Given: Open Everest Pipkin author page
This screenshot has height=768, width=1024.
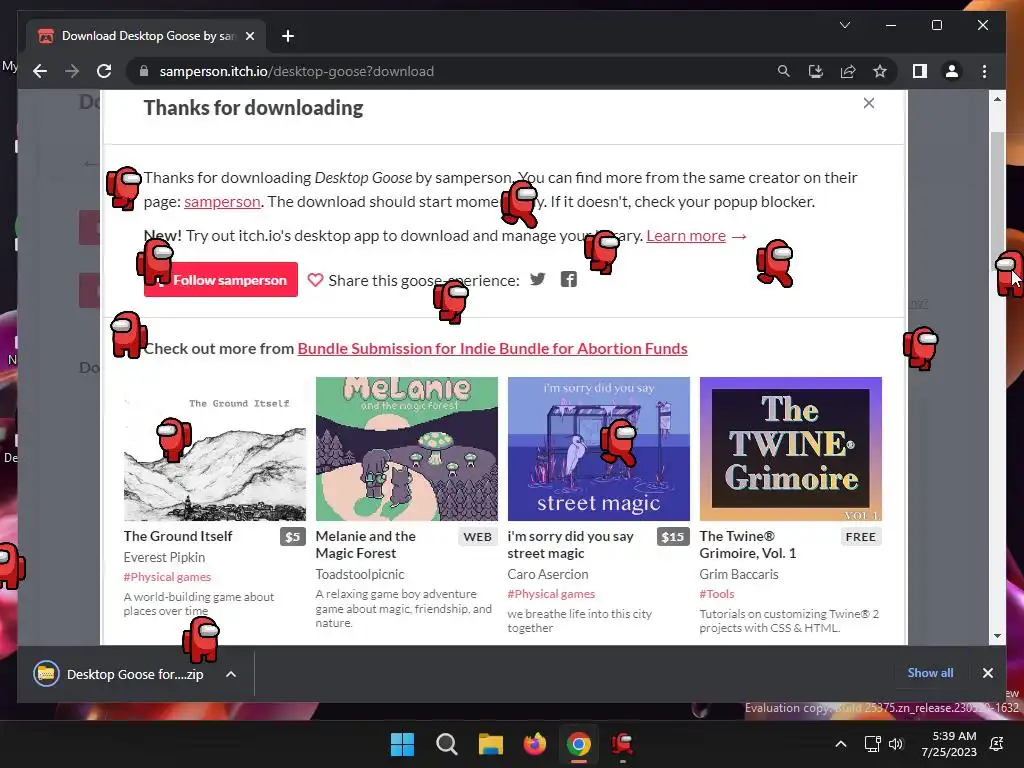Looking at the screenshot, I should tap(165, 557).
